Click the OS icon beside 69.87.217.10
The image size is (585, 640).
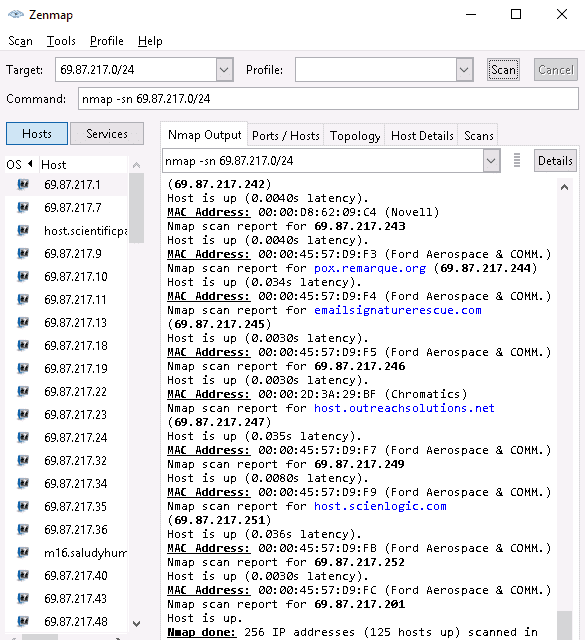click(23, 277)
